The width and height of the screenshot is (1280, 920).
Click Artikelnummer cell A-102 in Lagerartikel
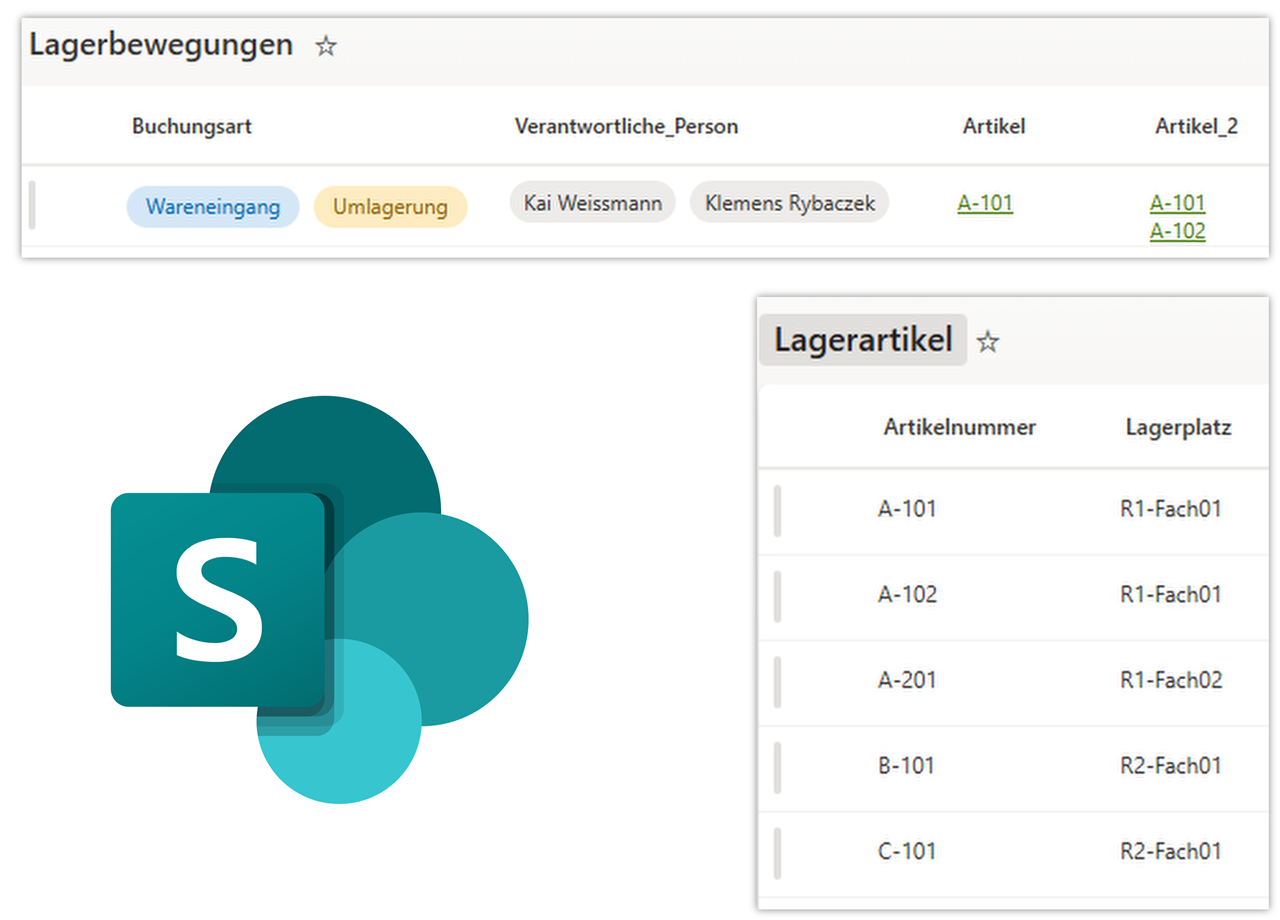907,595
